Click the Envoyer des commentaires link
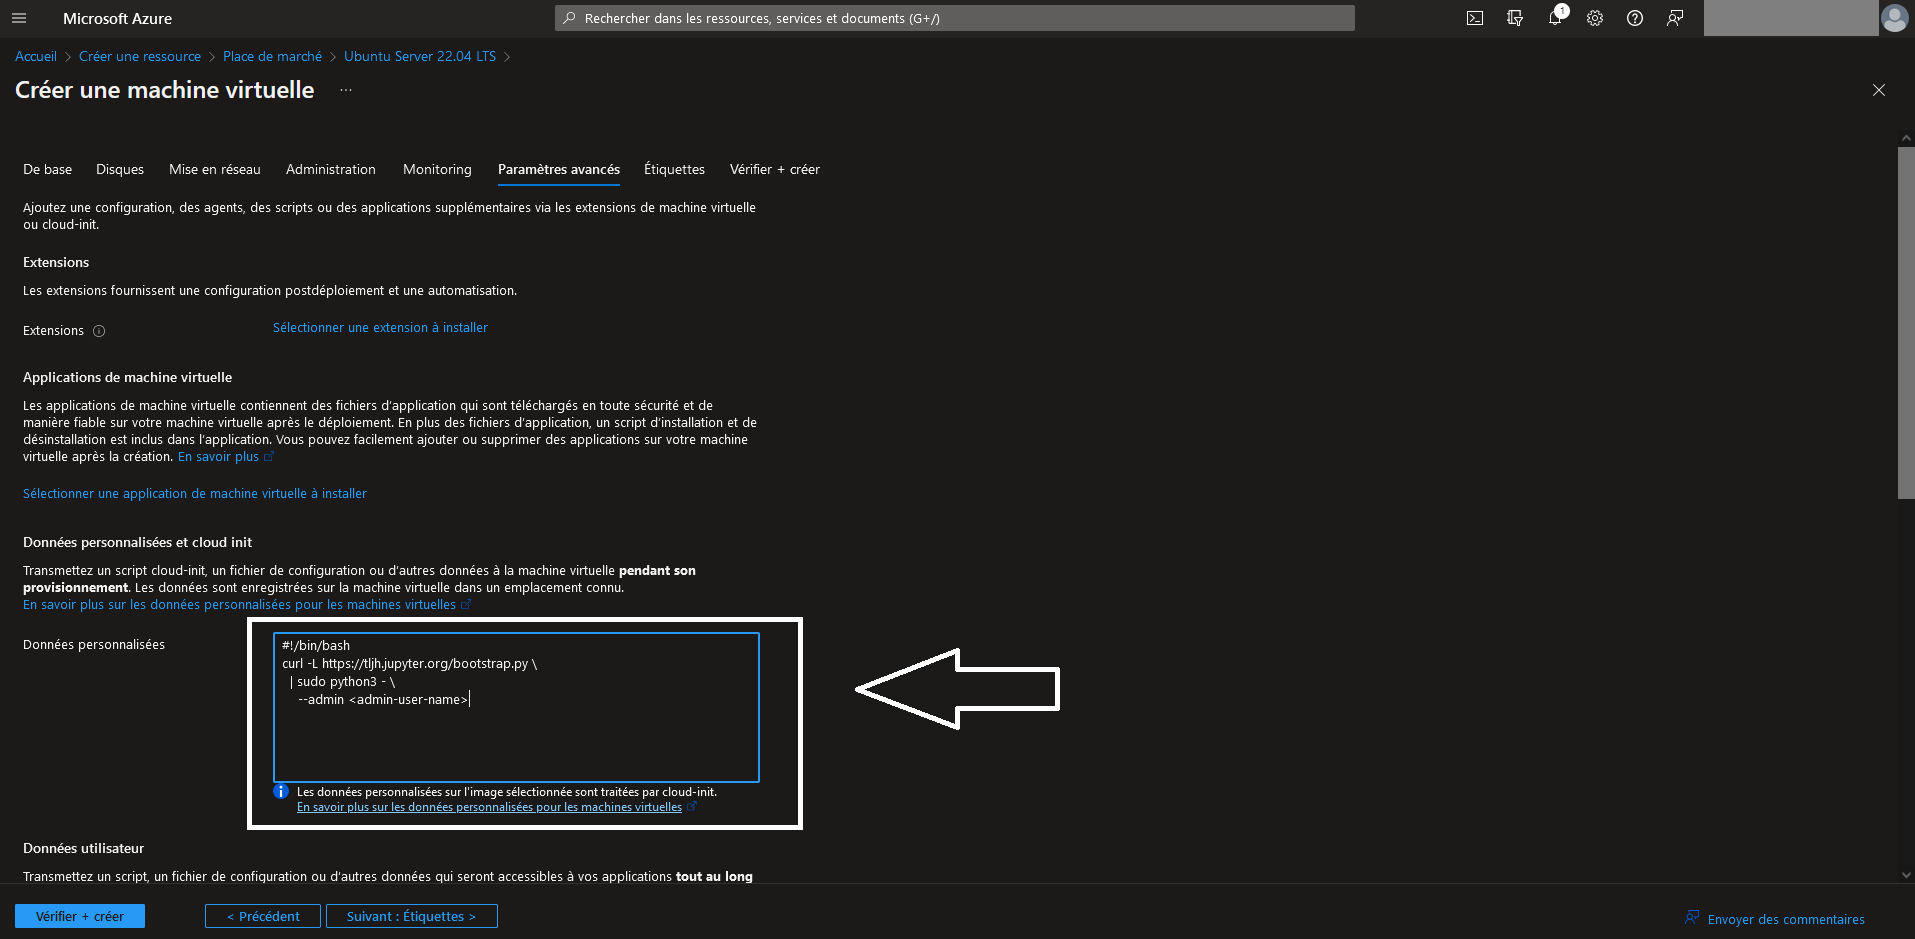This screenshot has height=939, width=1915. pos(1786,919)
